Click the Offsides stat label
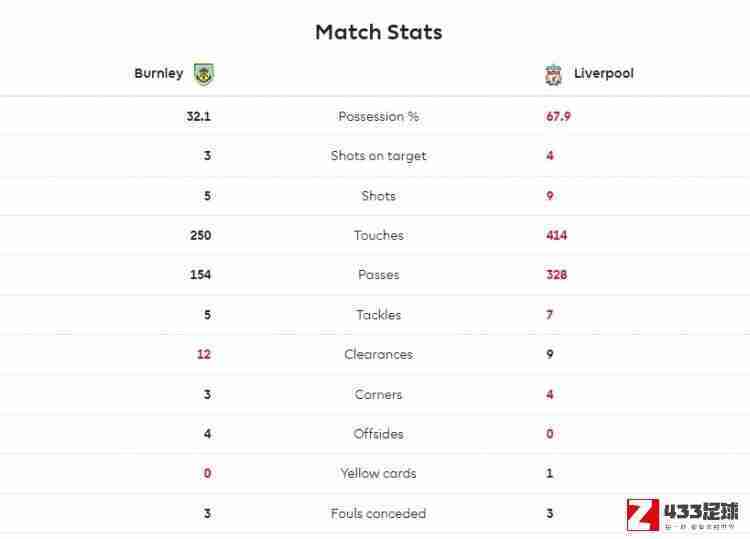This screenshot has height=539, width=750. coord(378,434)
